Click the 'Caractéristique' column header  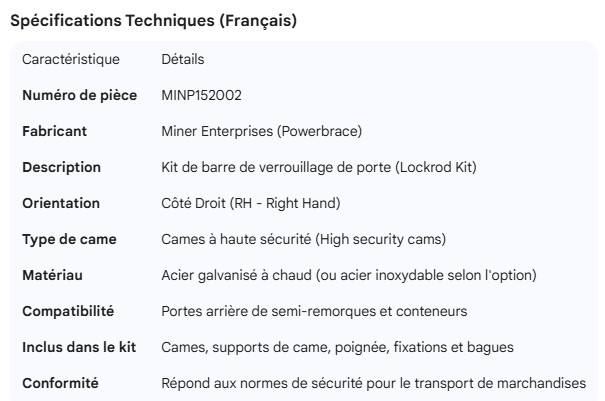click(x=70, y=60)
